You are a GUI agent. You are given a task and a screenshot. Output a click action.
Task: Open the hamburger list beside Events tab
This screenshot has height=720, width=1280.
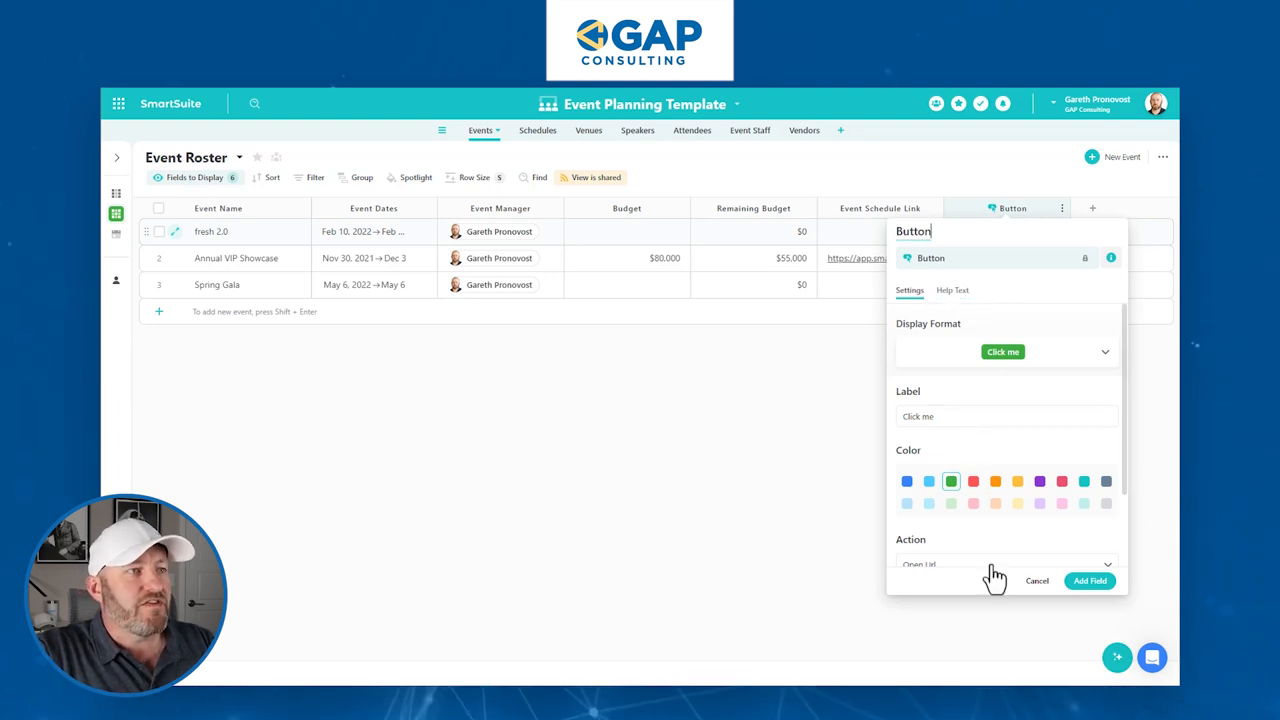(x=442, y=130)
